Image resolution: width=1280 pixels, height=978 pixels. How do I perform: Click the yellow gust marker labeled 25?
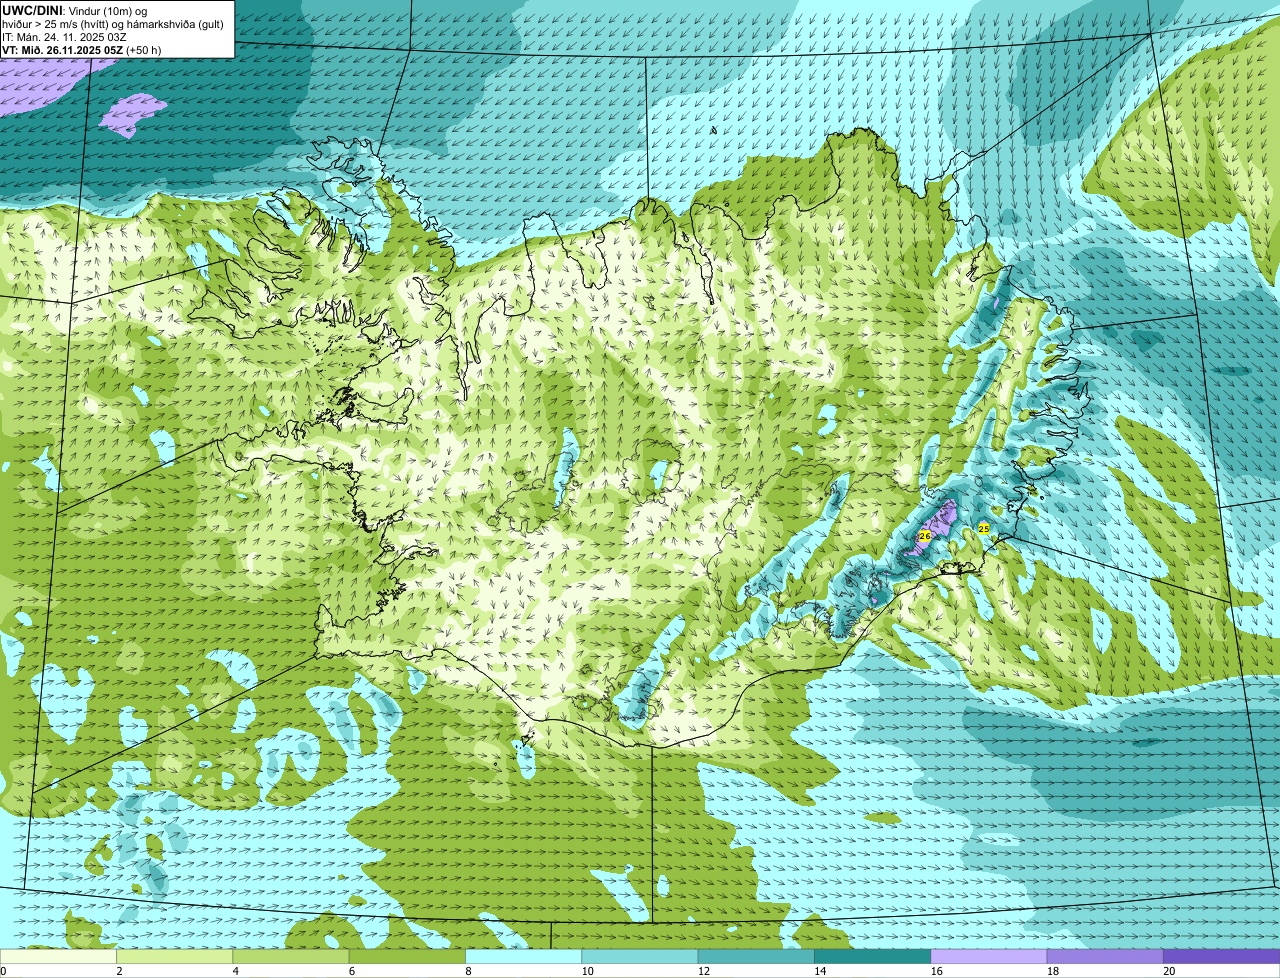983,528
